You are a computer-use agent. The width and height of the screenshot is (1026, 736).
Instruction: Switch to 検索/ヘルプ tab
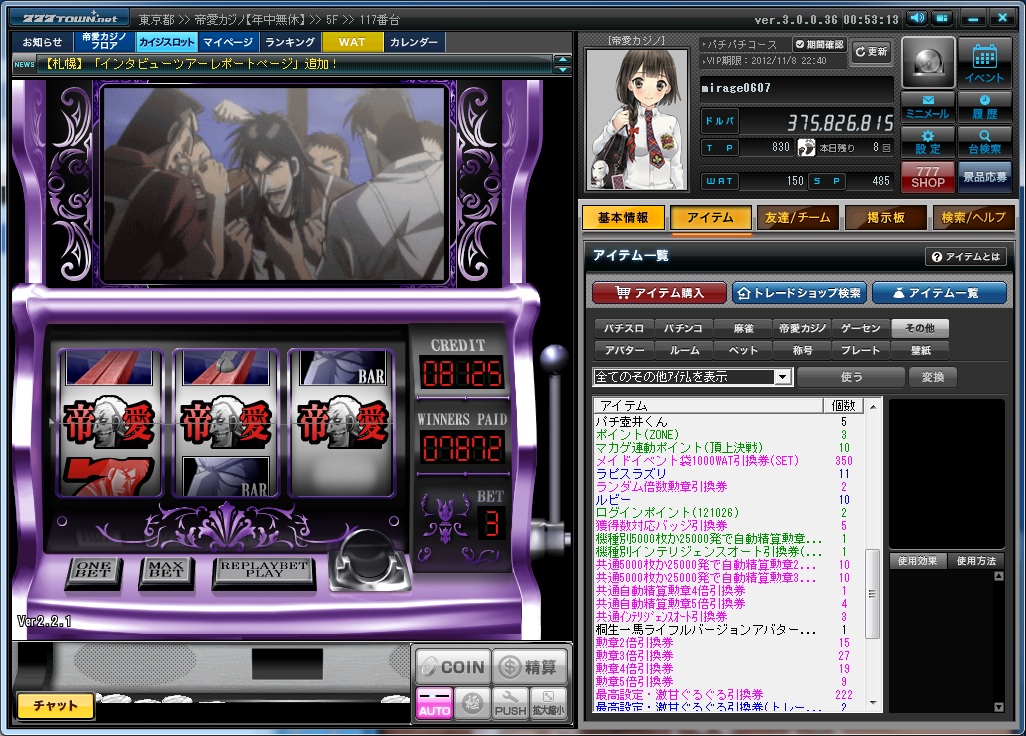tap(974, 218)
